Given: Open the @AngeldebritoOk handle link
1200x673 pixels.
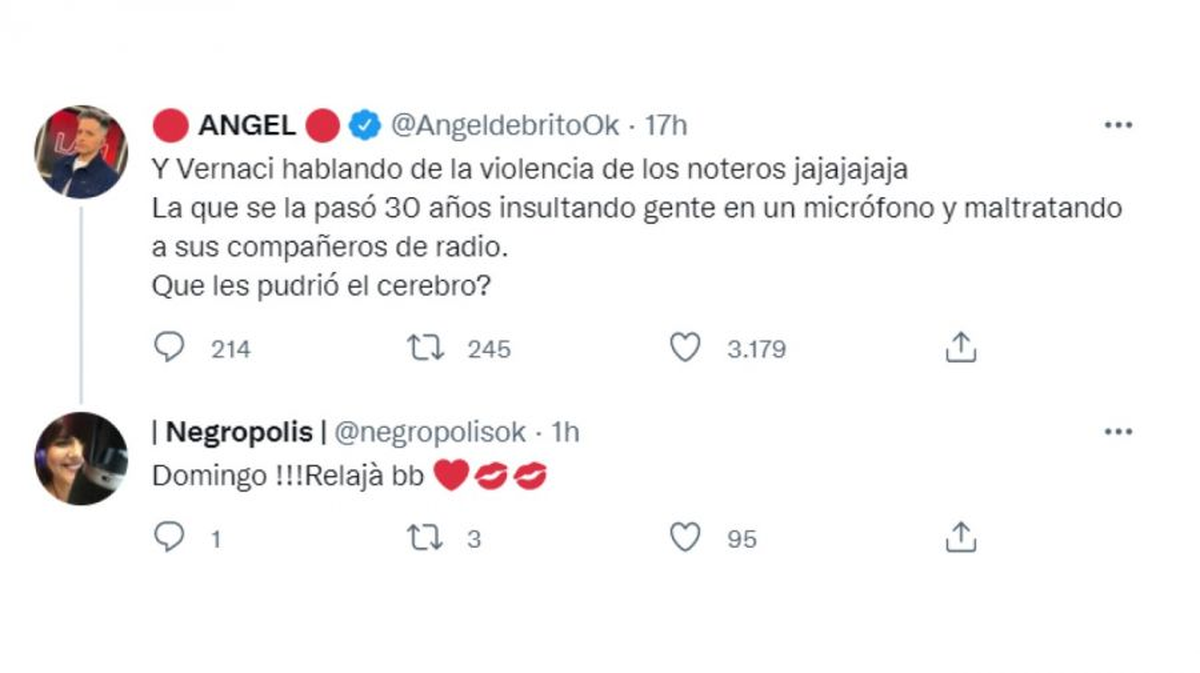Looking at the screenshot, I should 504,126.
